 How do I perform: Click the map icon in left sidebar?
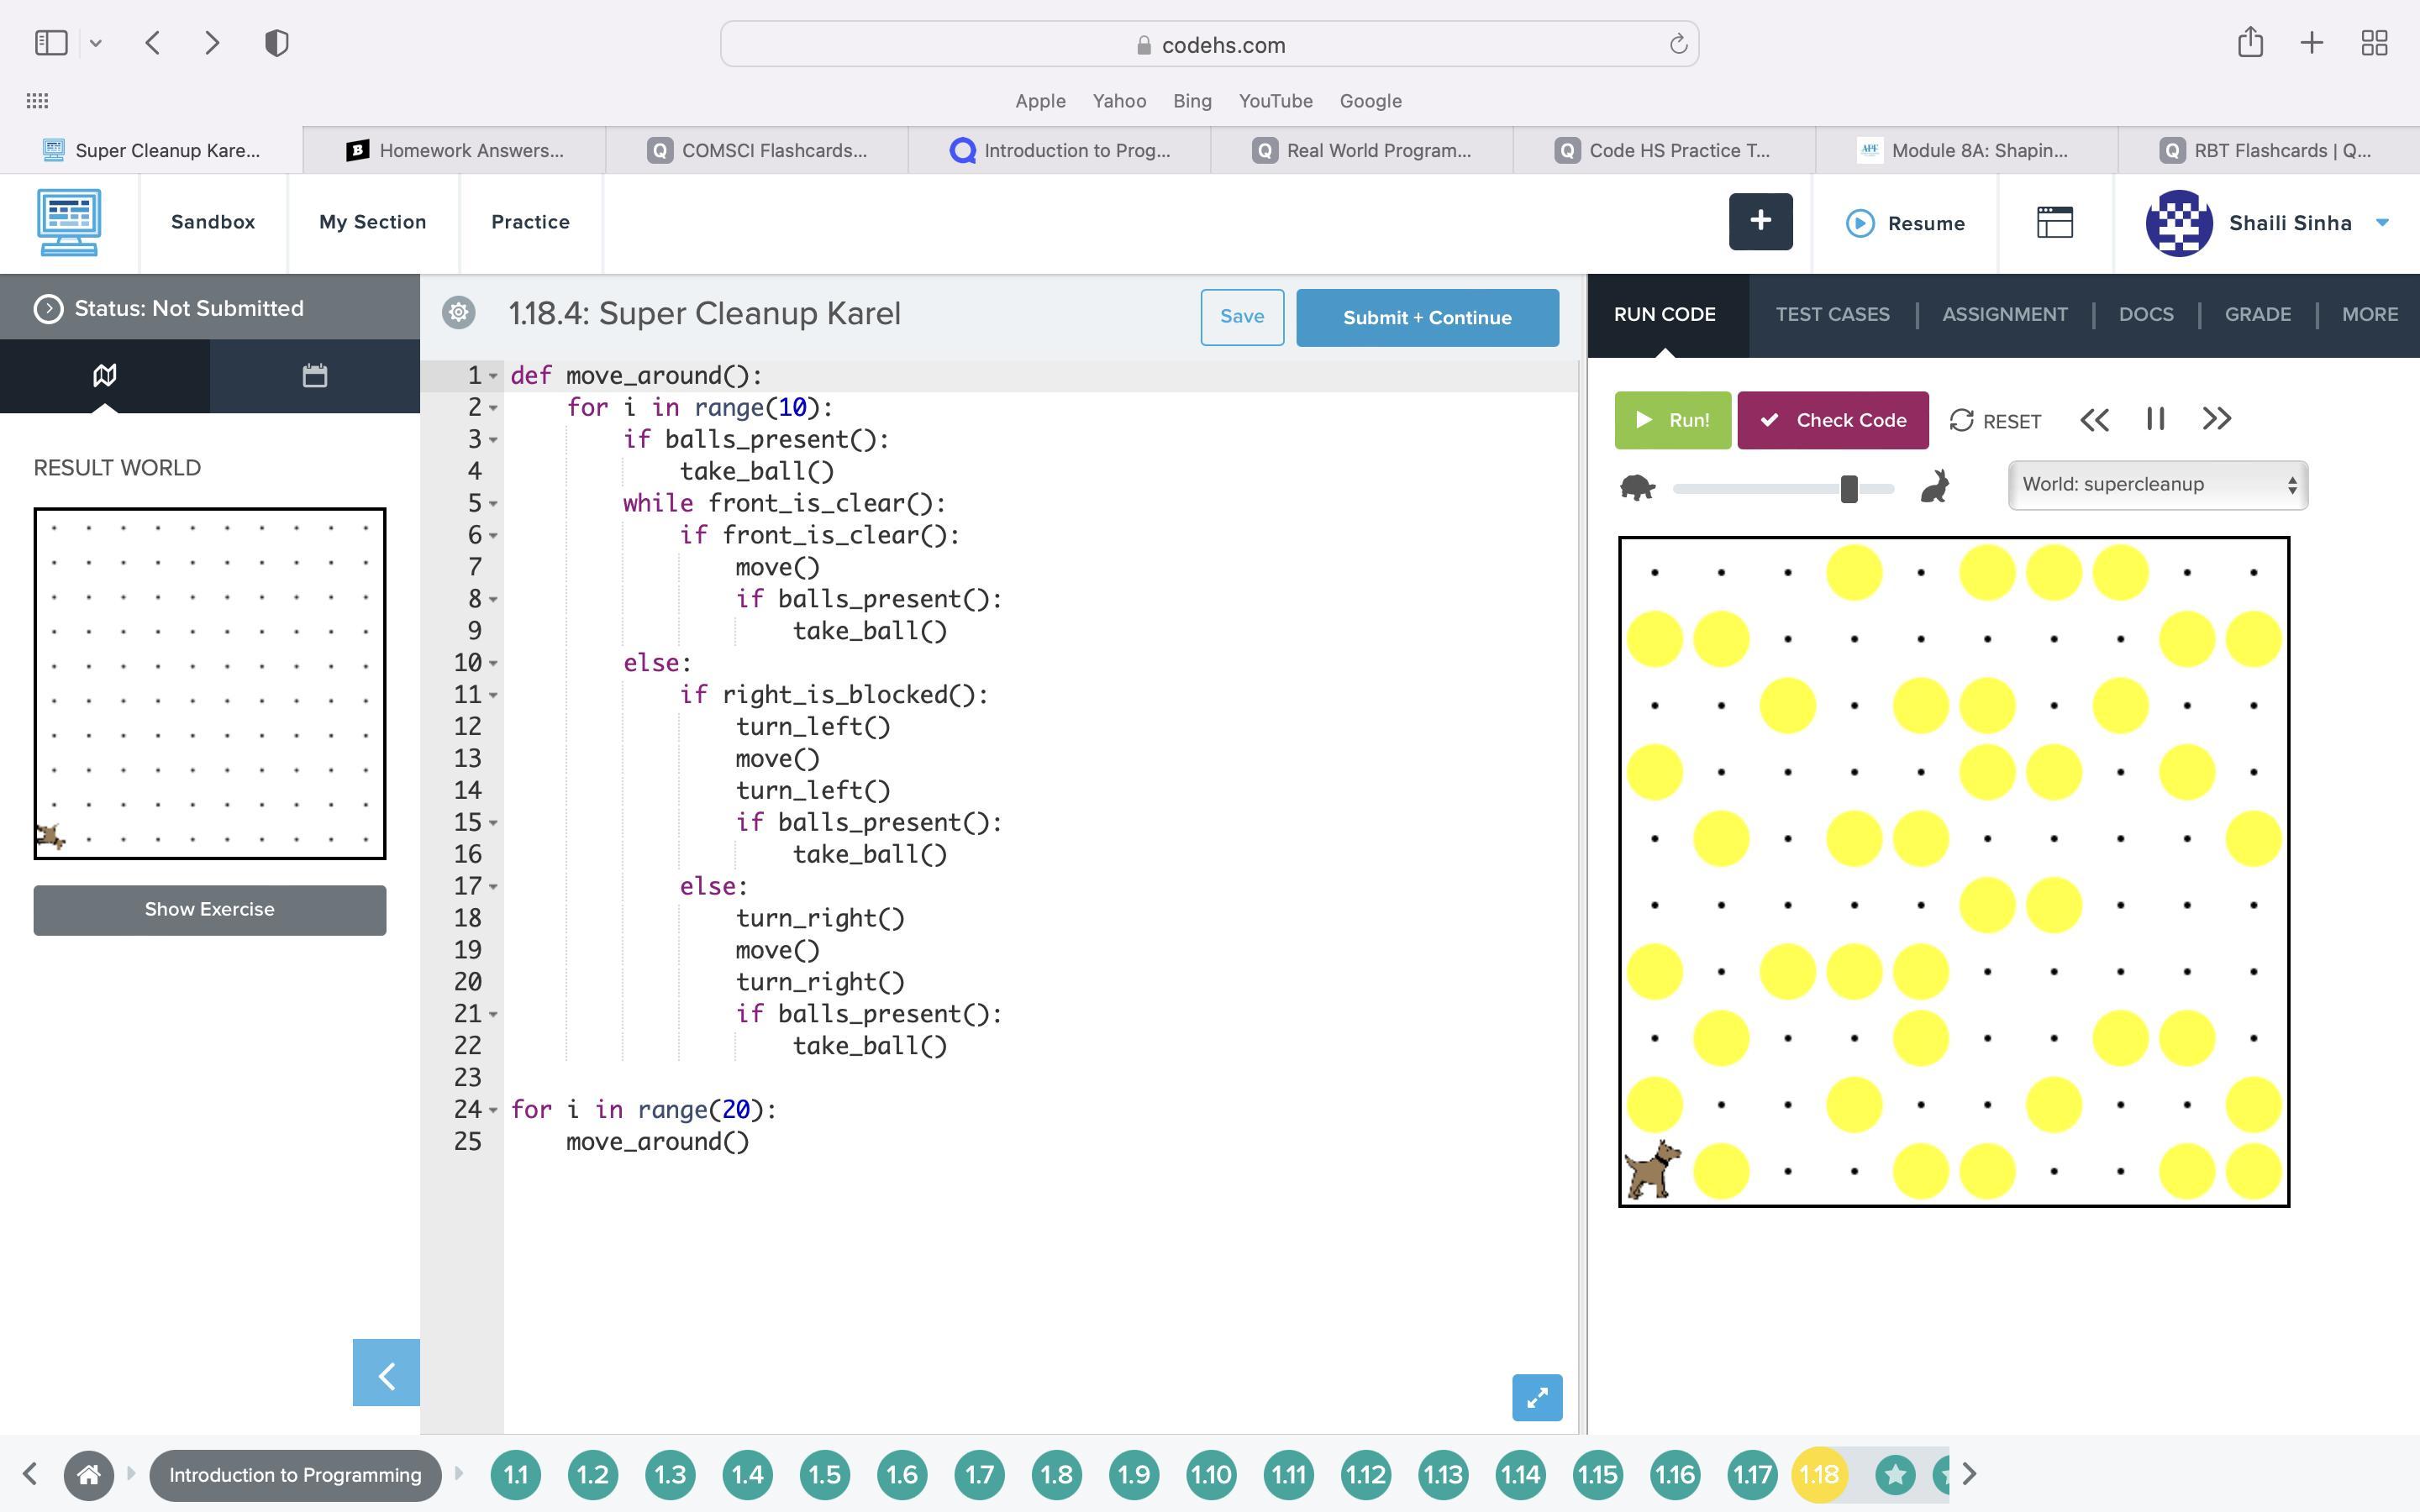pyautogui.click(x=105, y=376)
